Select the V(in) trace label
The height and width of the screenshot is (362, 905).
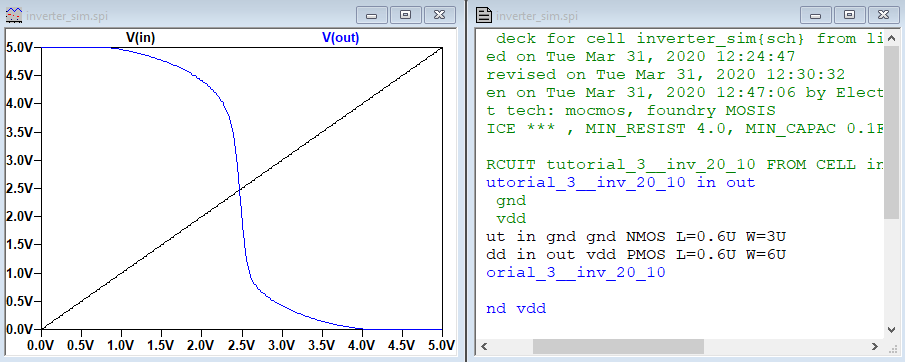pyautogui.click(x=141, y=38)
